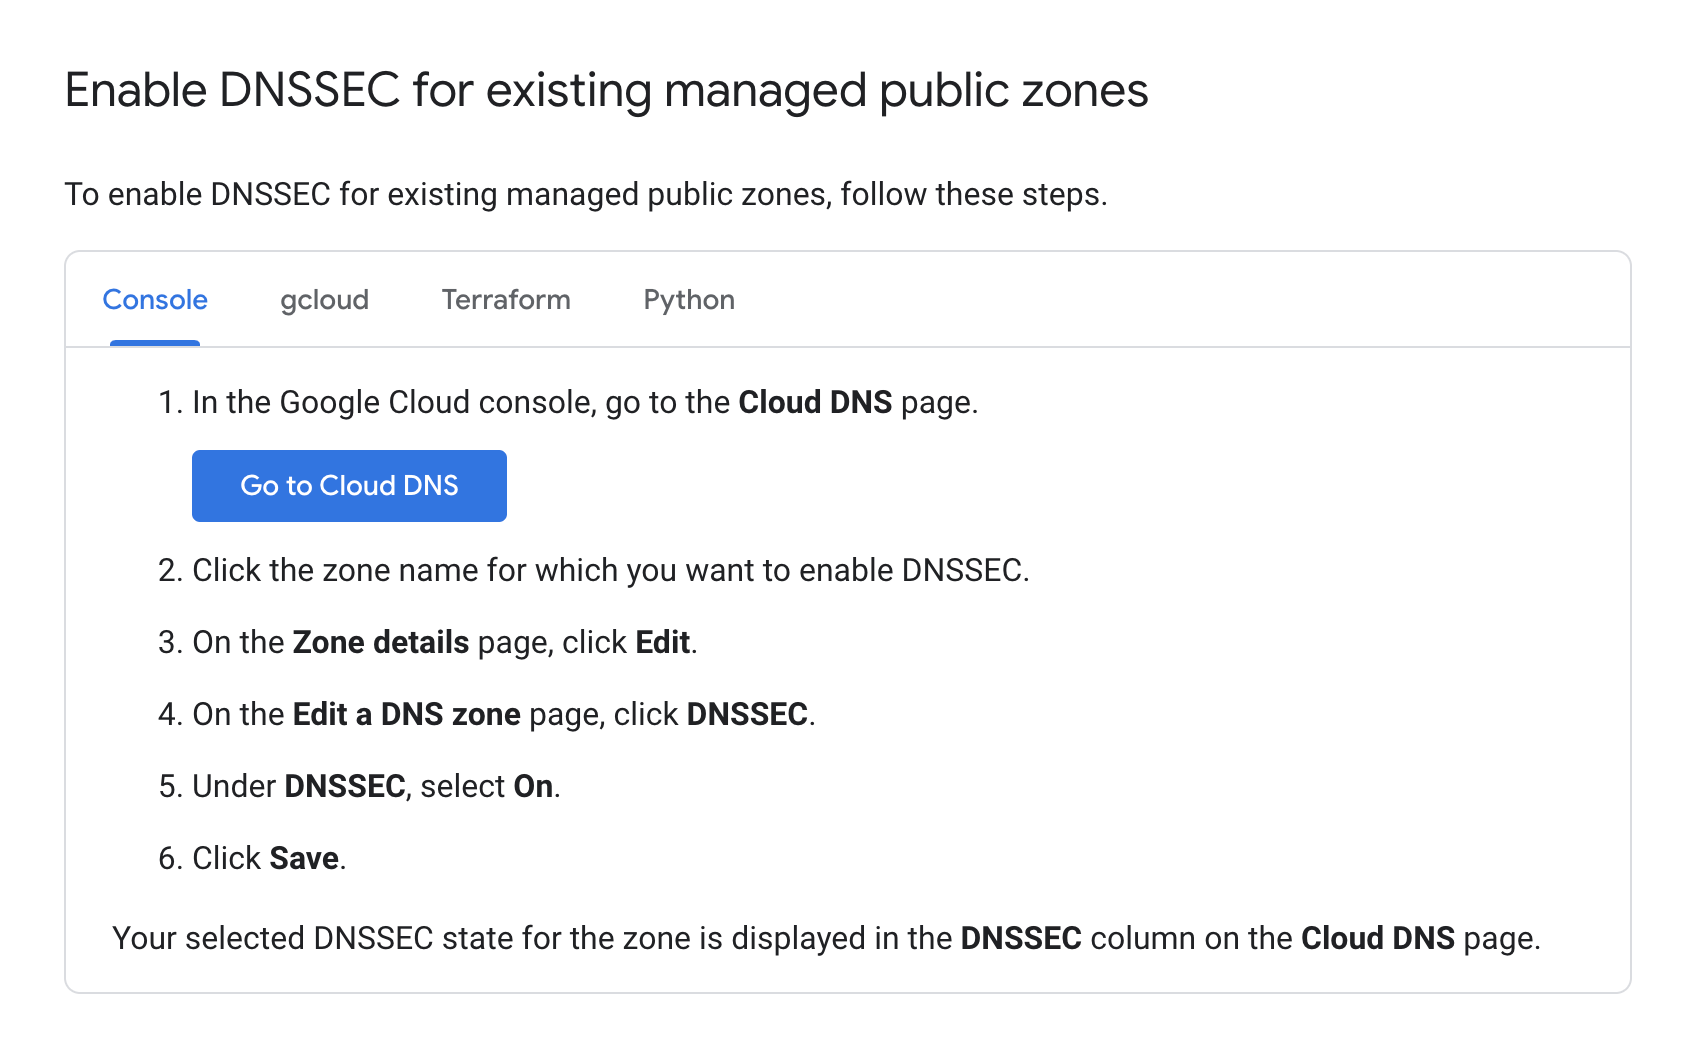Viewport: 1696px width, 1060px height.
Task: Switch to the Console tab
Action: pyautogui.click(x=155, y=300)
